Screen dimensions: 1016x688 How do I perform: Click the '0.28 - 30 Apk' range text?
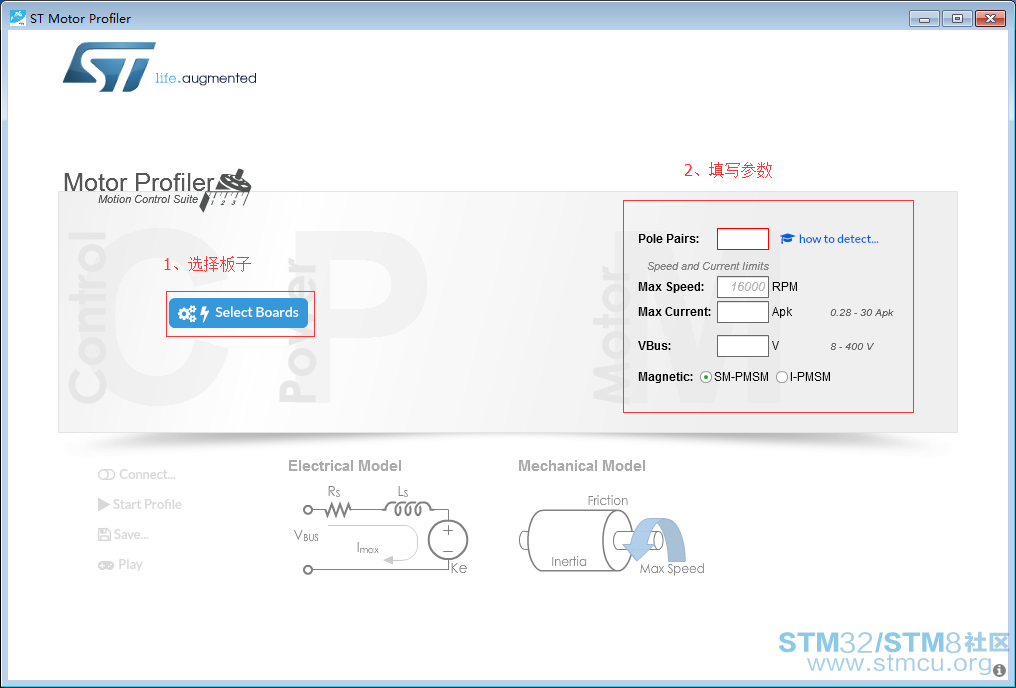(x=862, y=313)
